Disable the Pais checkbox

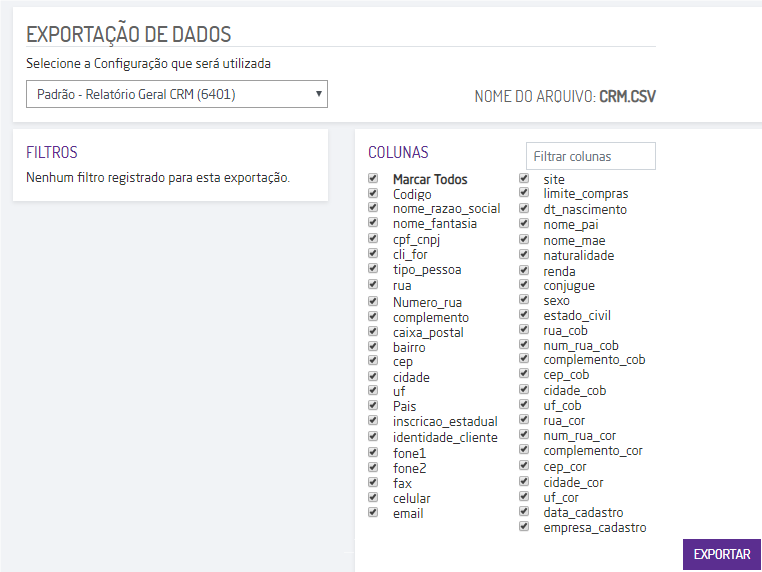pos(373,405)
